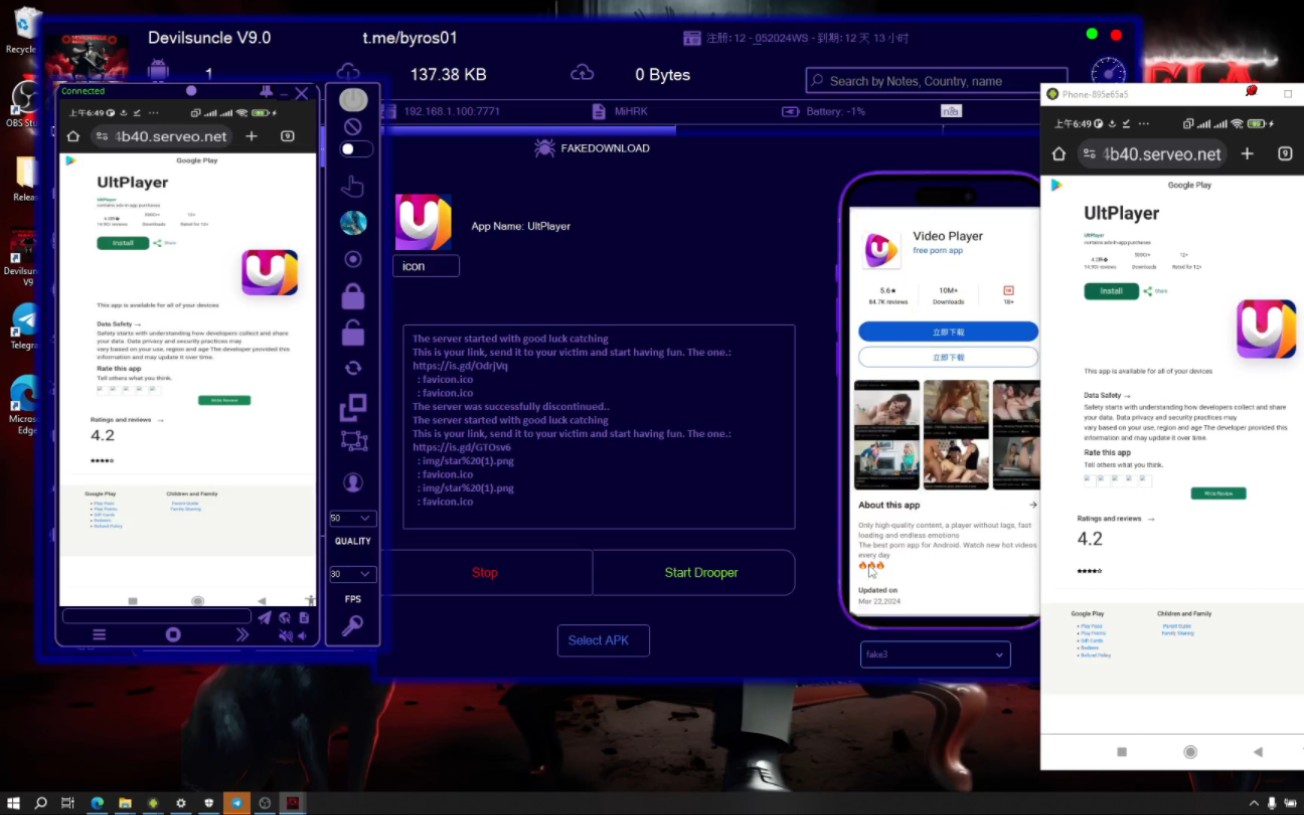The width and height of the screenshot is (1304, 815).
Task: Click the overlapping squares copy icon
Action: click(353, 406)
